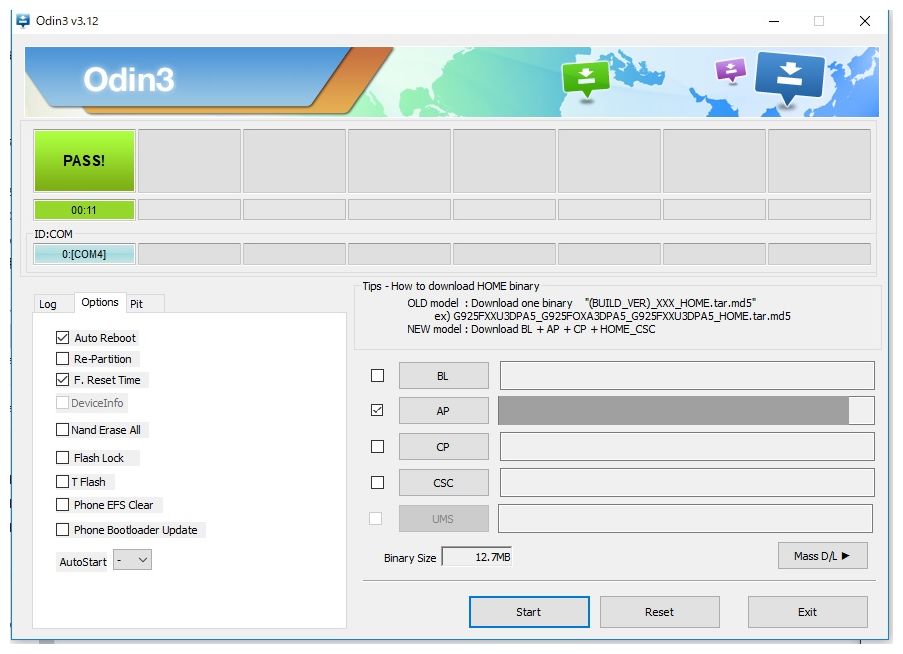Screen dimensions: 903x654
Task: Click the Reset button
Action: pyautogui.click(x=659, y=612)
